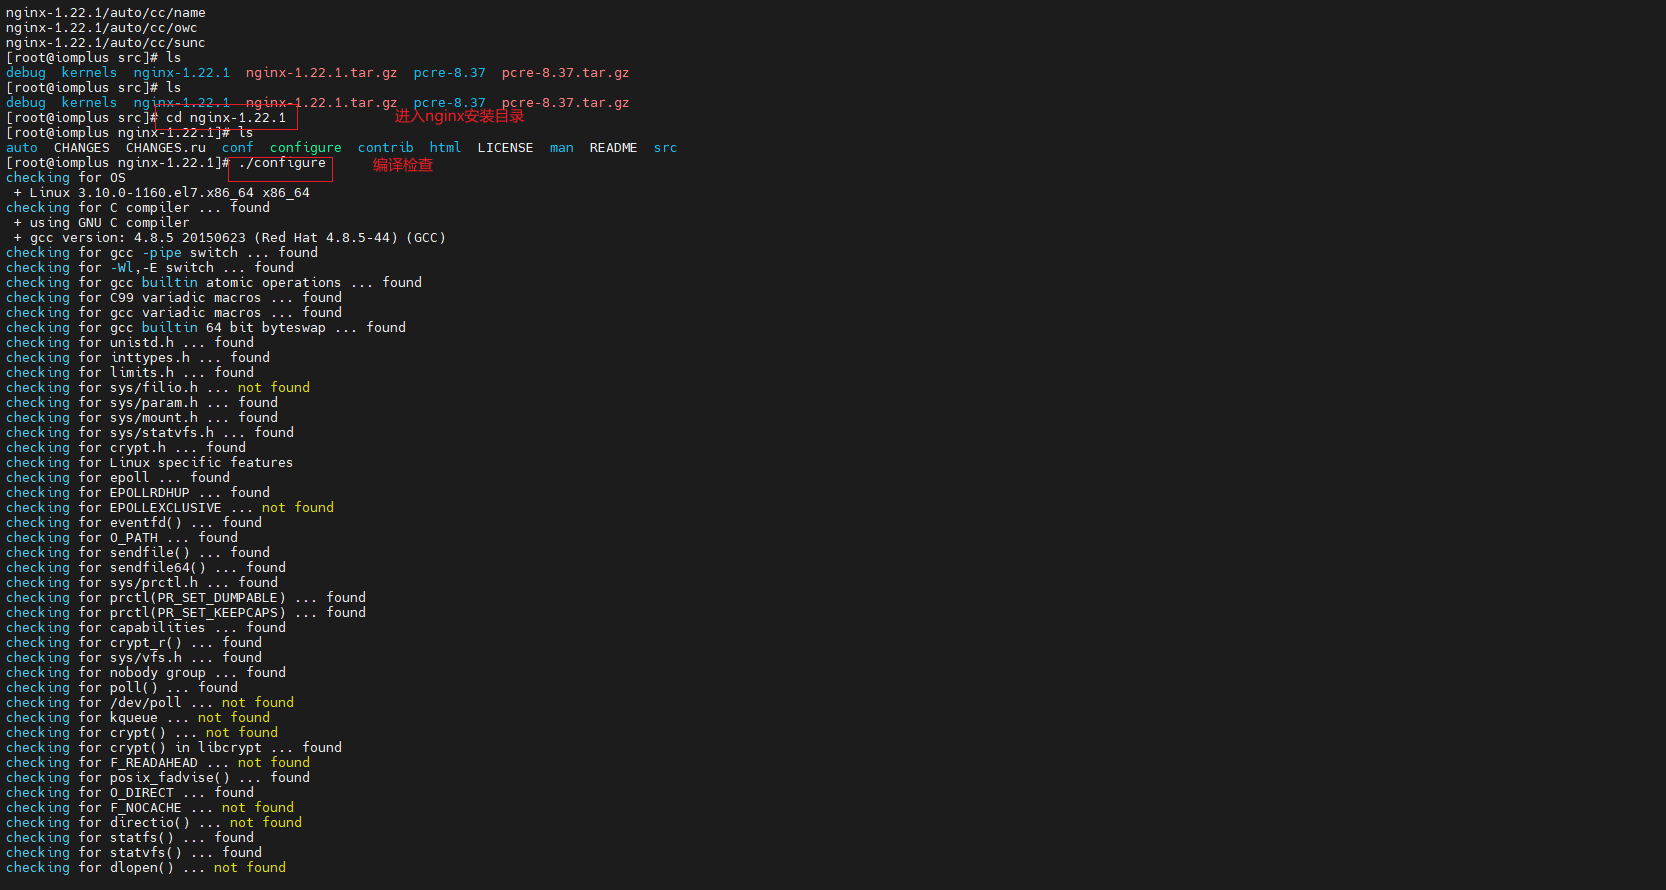Click the 'C99 variadic macros' line
The width and height of the screenshot is (1666, 890).
tap(174, 298)
